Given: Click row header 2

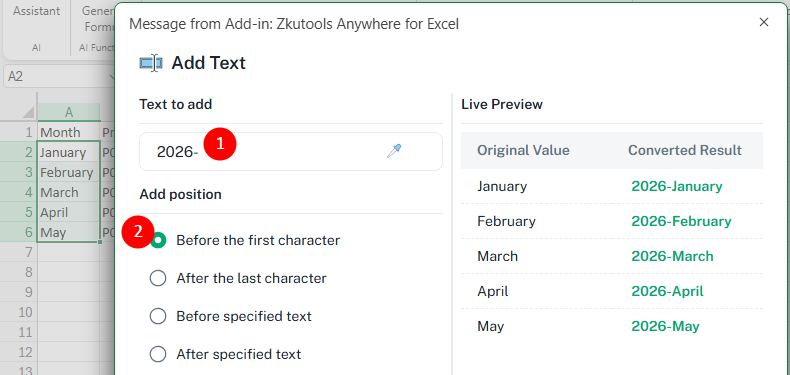Looking at the screenshot, I should (x=19, y=152).
